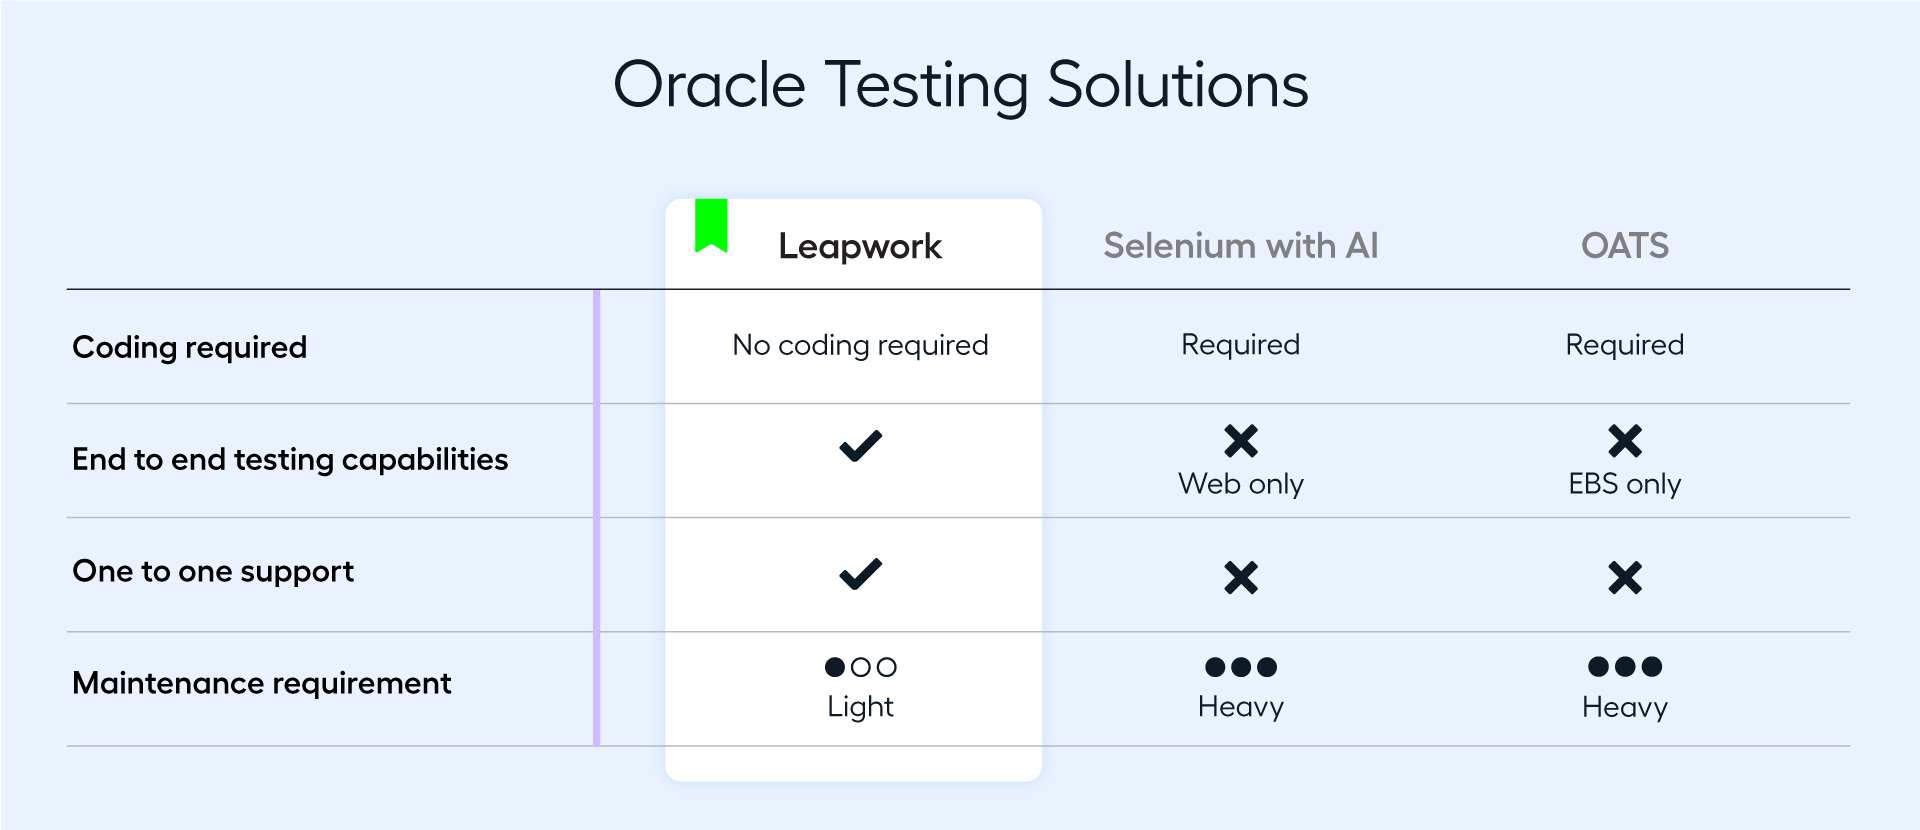Click OATS Heavy maintenance dots
This screenshot has width=1920, height=830.
(x=1625, y=667)
